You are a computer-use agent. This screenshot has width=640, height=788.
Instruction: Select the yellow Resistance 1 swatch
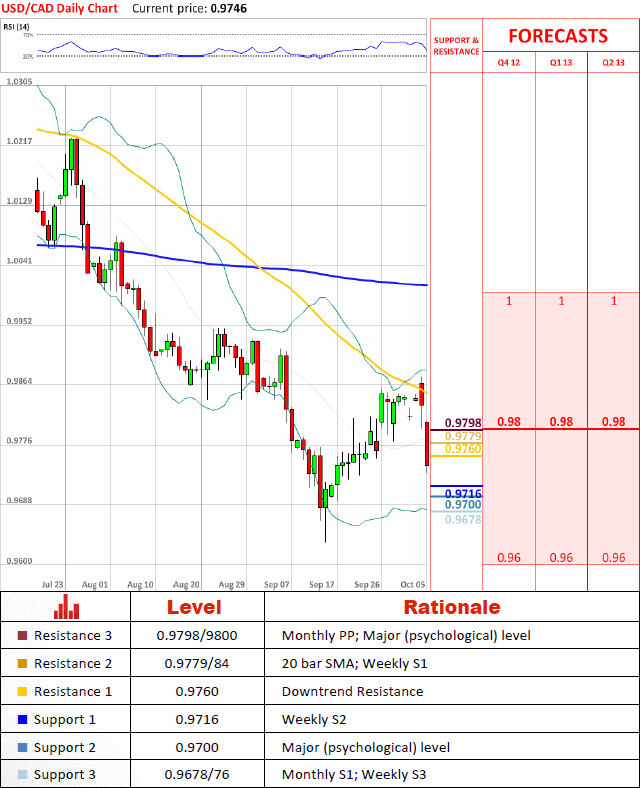23,692
